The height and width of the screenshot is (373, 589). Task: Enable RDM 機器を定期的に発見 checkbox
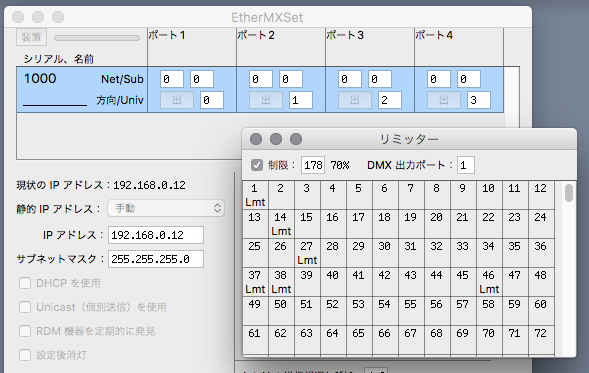point(25,331)
